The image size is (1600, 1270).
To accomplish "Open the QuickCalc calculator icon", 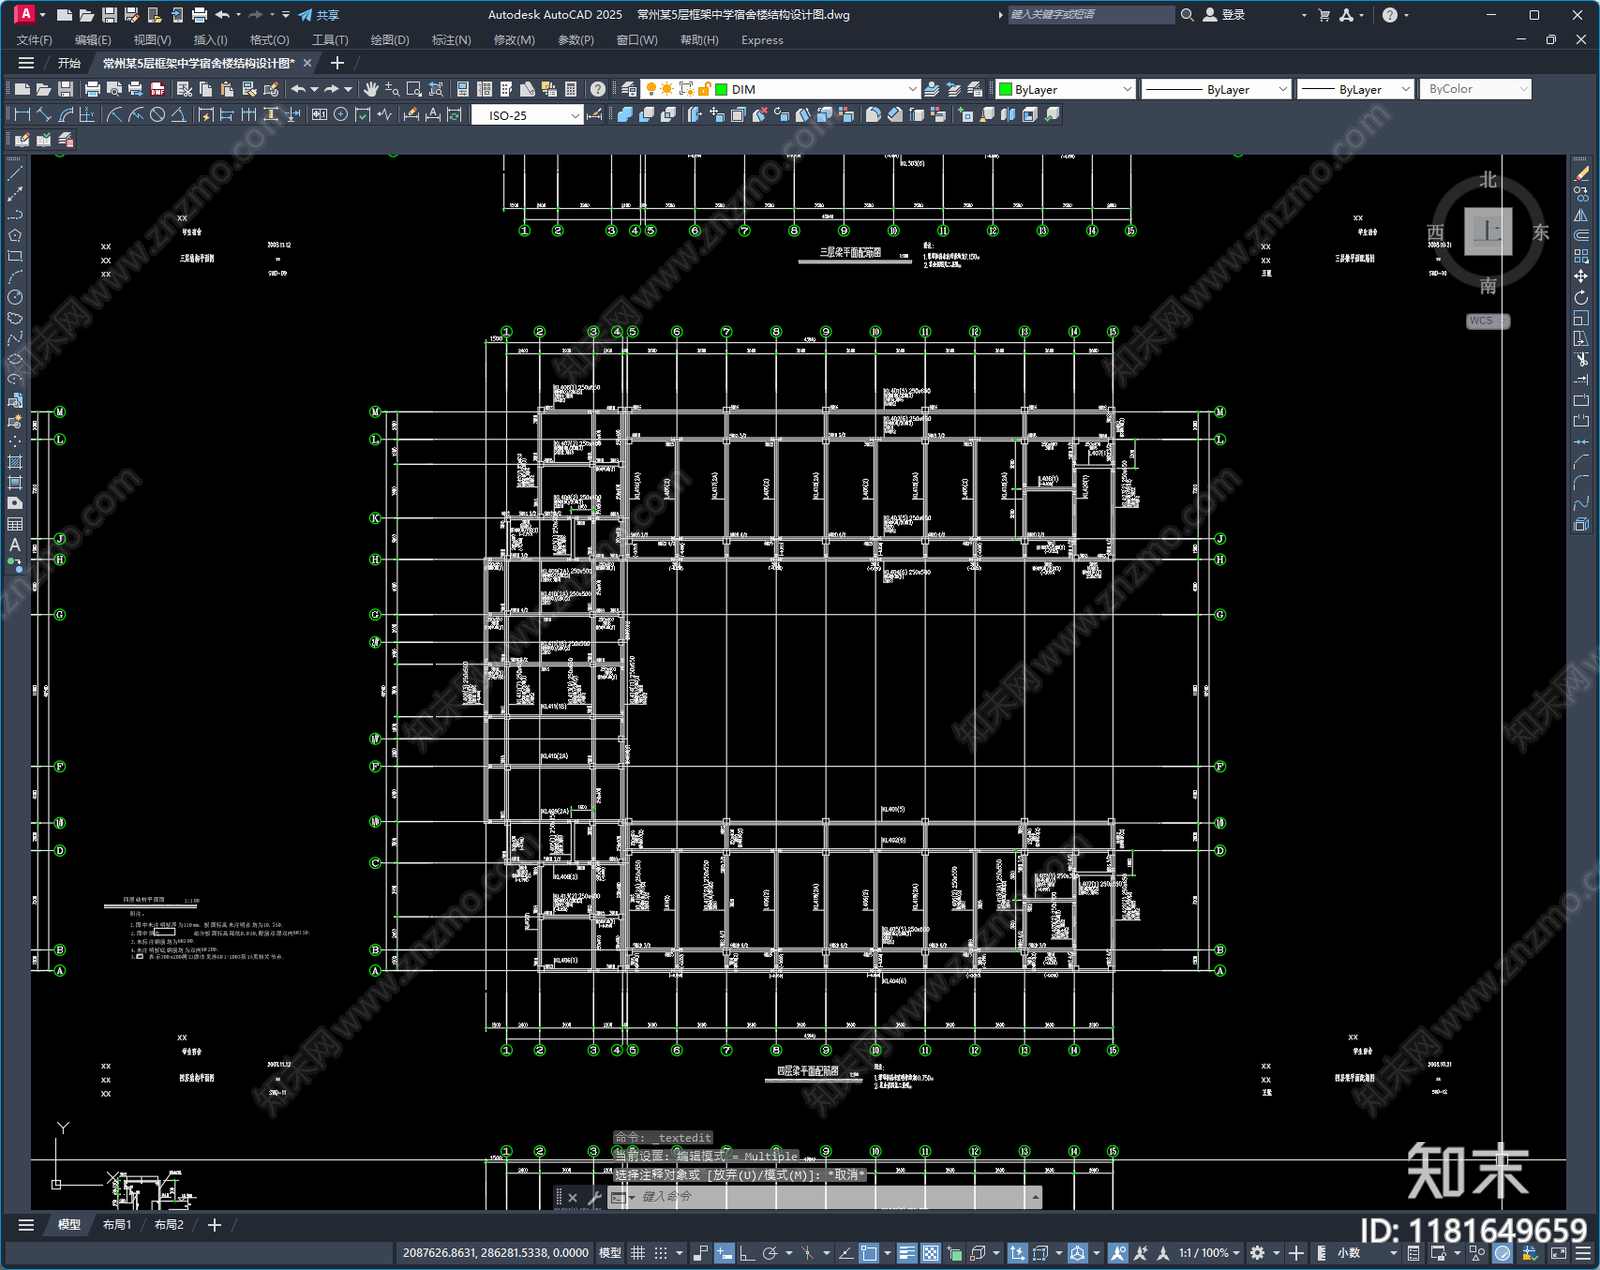I will click(x=571, y=89).
